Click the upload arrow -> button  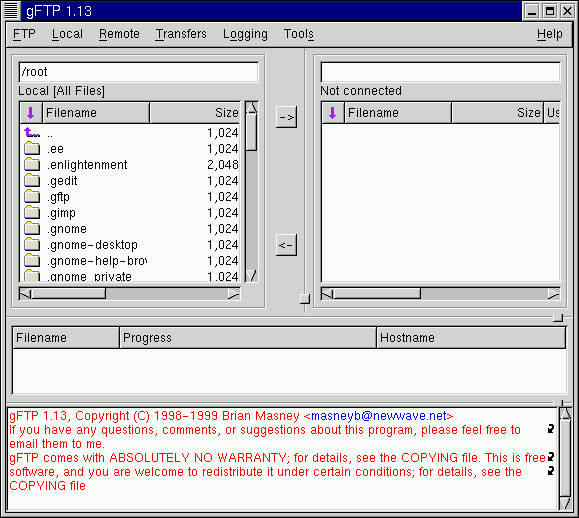[287, 117]
